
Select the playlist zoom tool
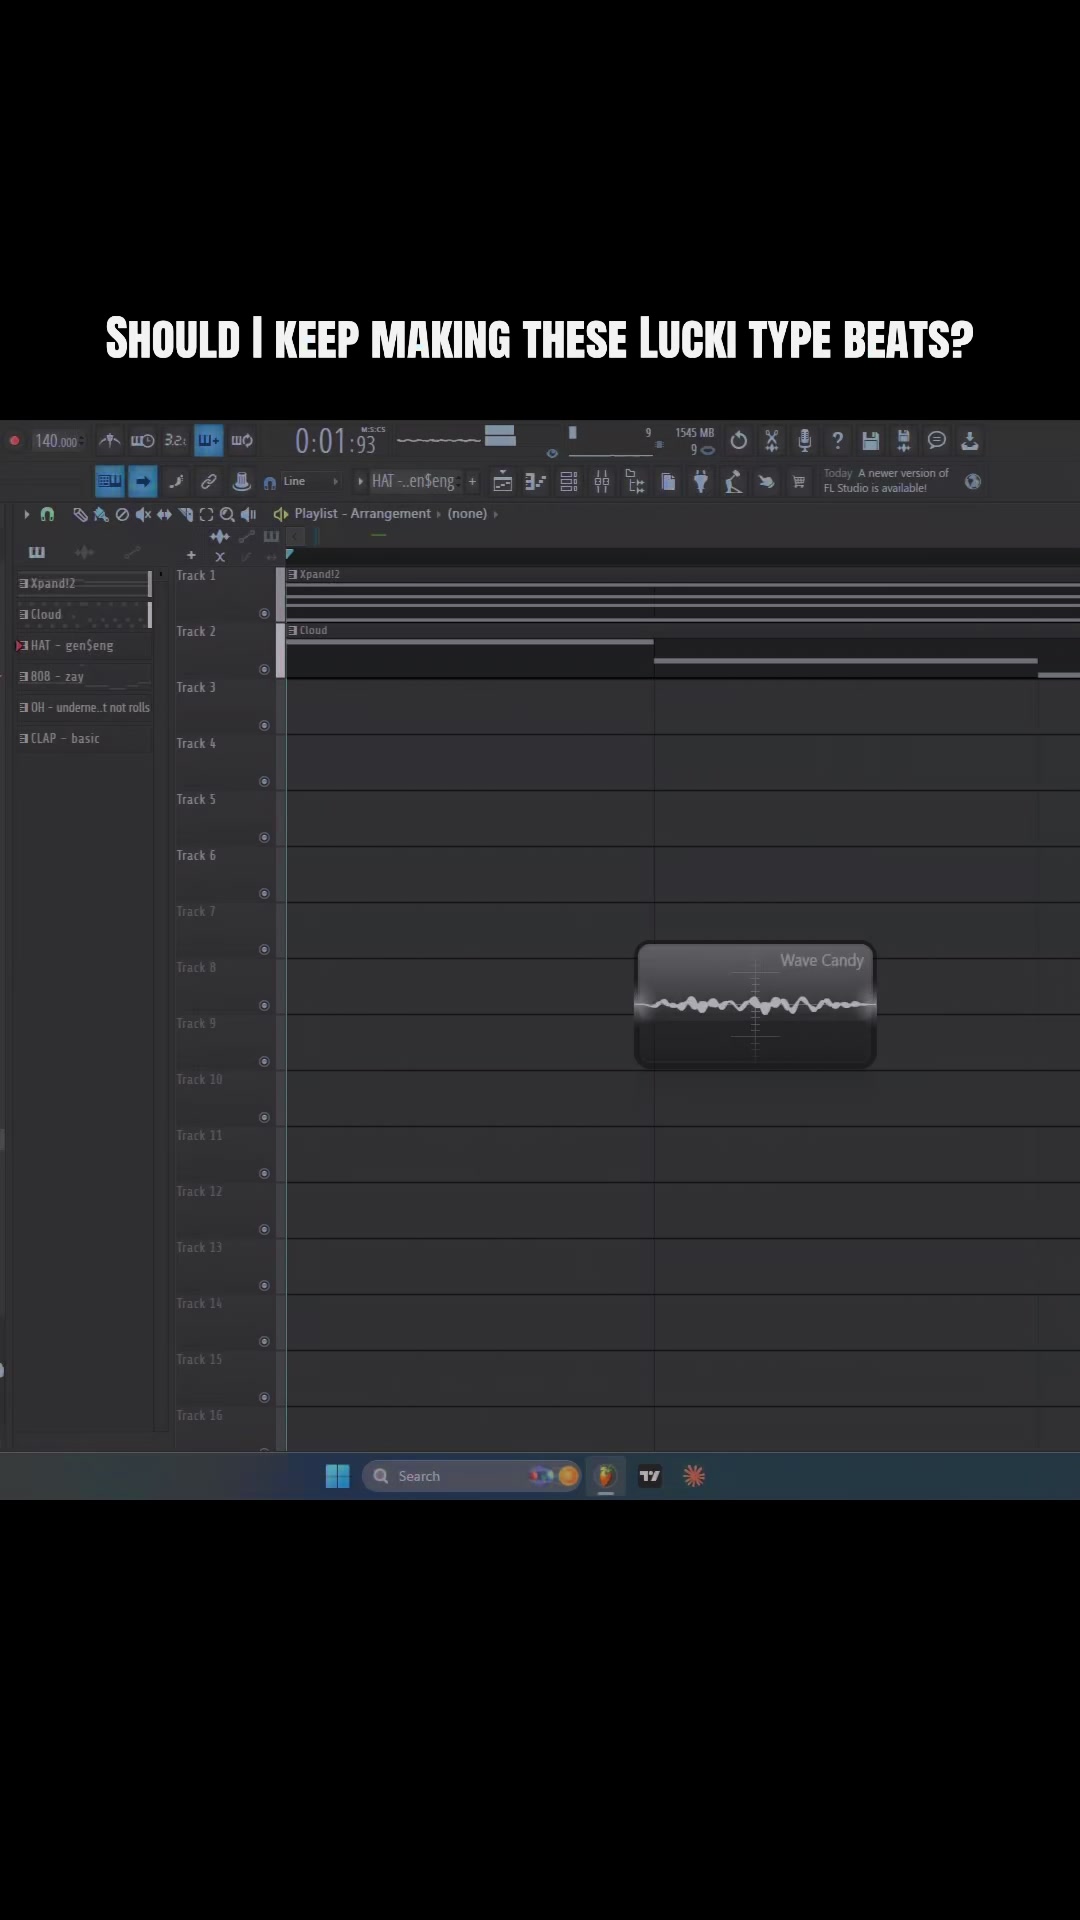[x=227, y=514]
